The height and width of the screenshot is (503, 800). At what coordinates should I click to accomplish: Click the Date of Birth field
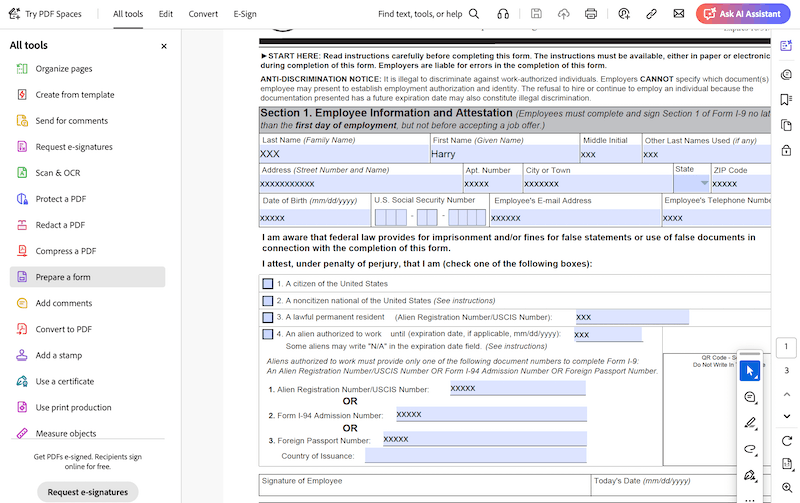pos(315,217)
